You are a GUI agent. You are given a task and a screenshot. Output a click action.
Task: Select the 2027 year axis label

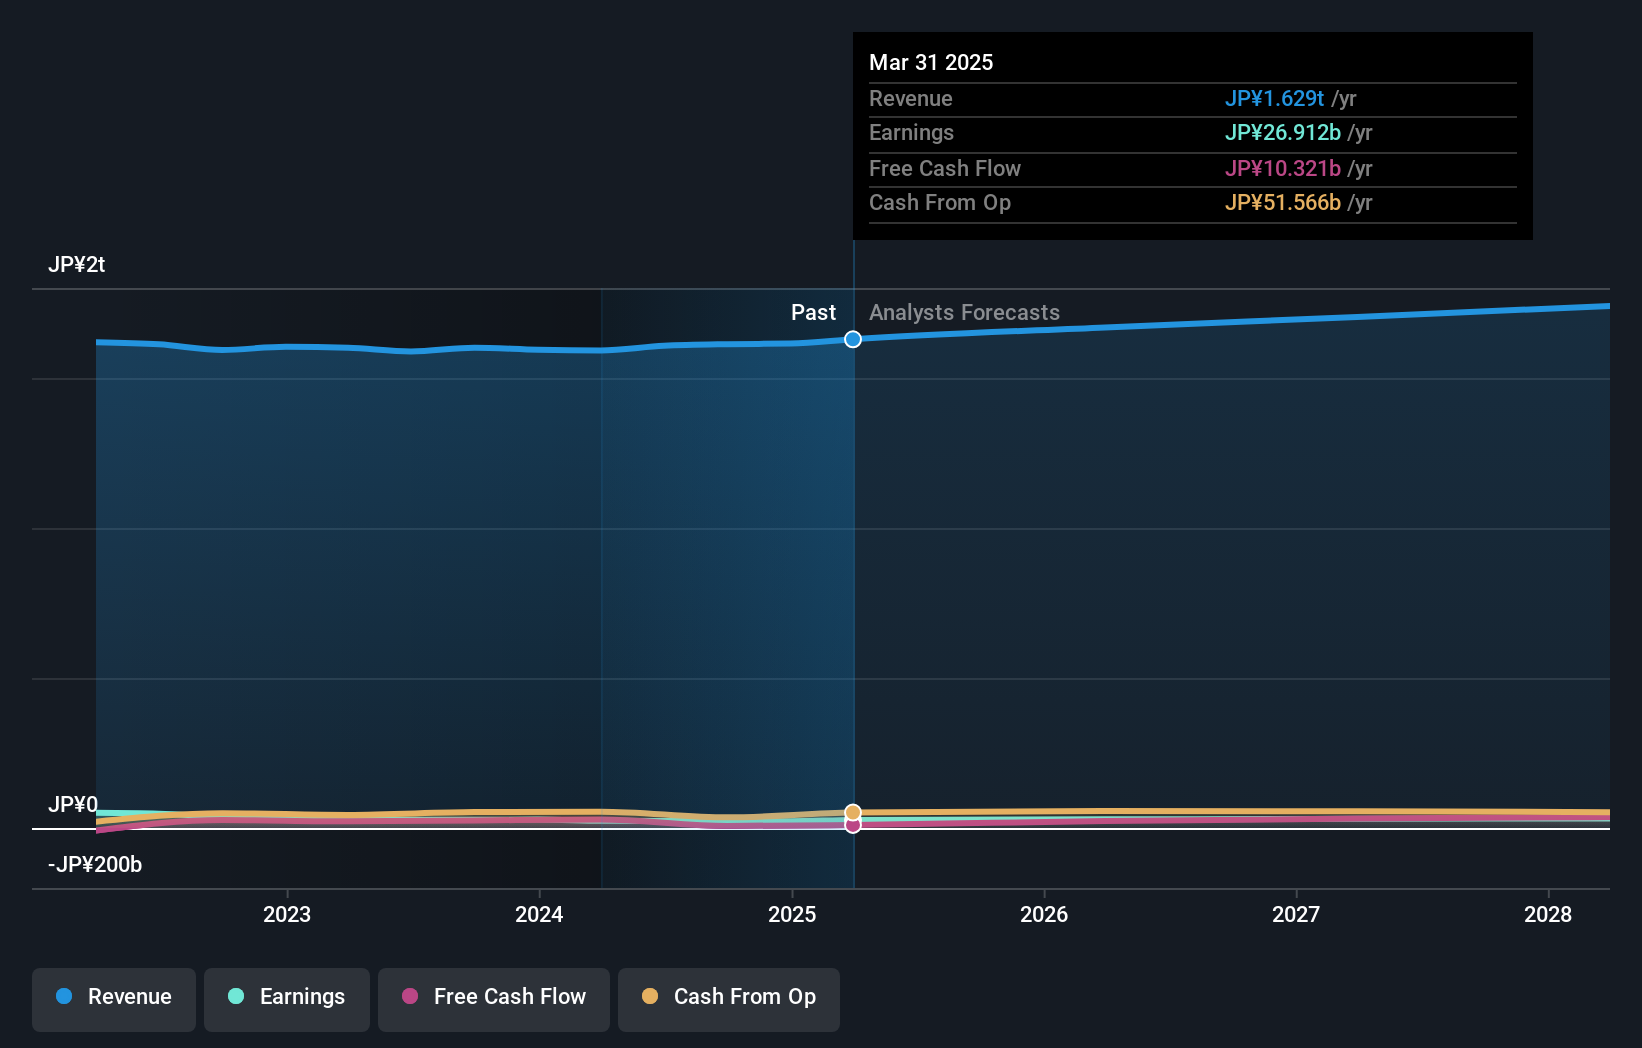(x=1296, y=914)
